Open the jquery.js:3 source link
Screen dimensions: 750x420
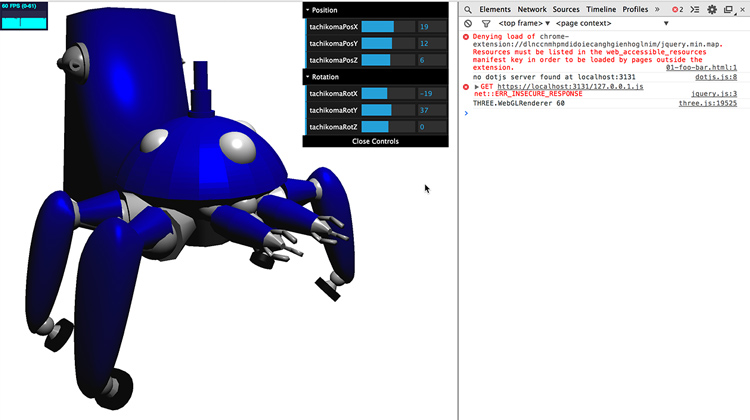(714, 94)
